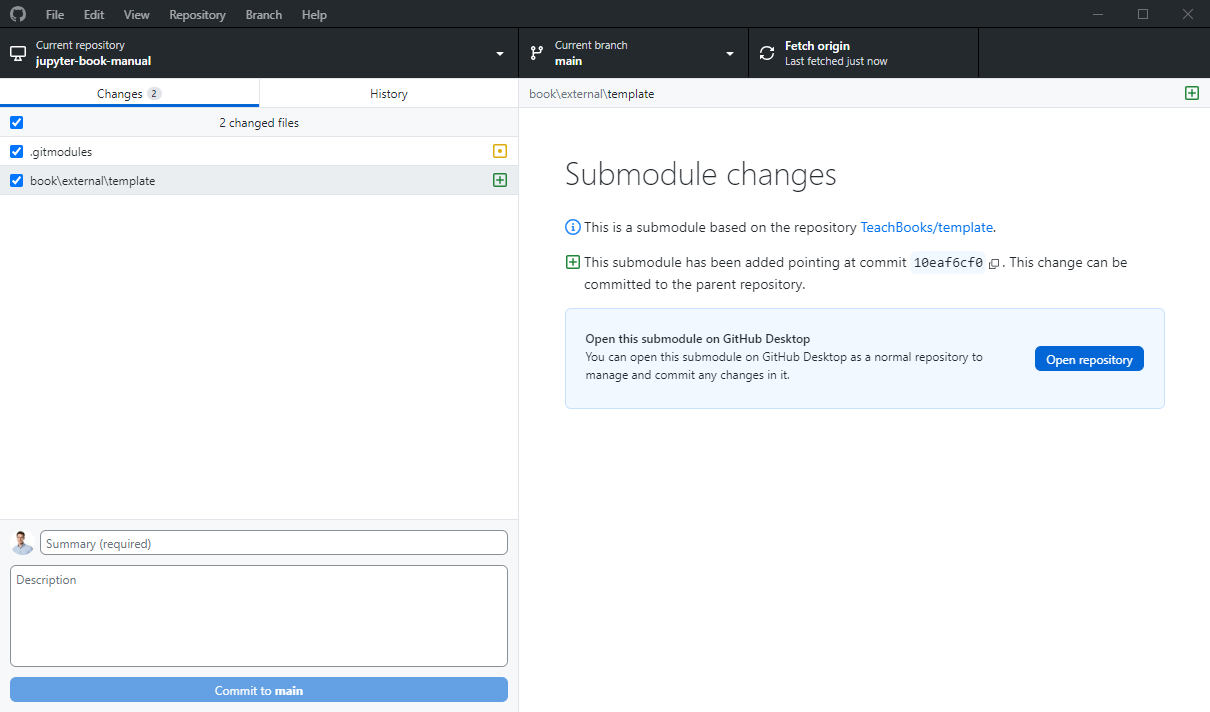Open the Current branch dropdown
The width and height of the screenshot is (1210, 712).
coord(730,53)
